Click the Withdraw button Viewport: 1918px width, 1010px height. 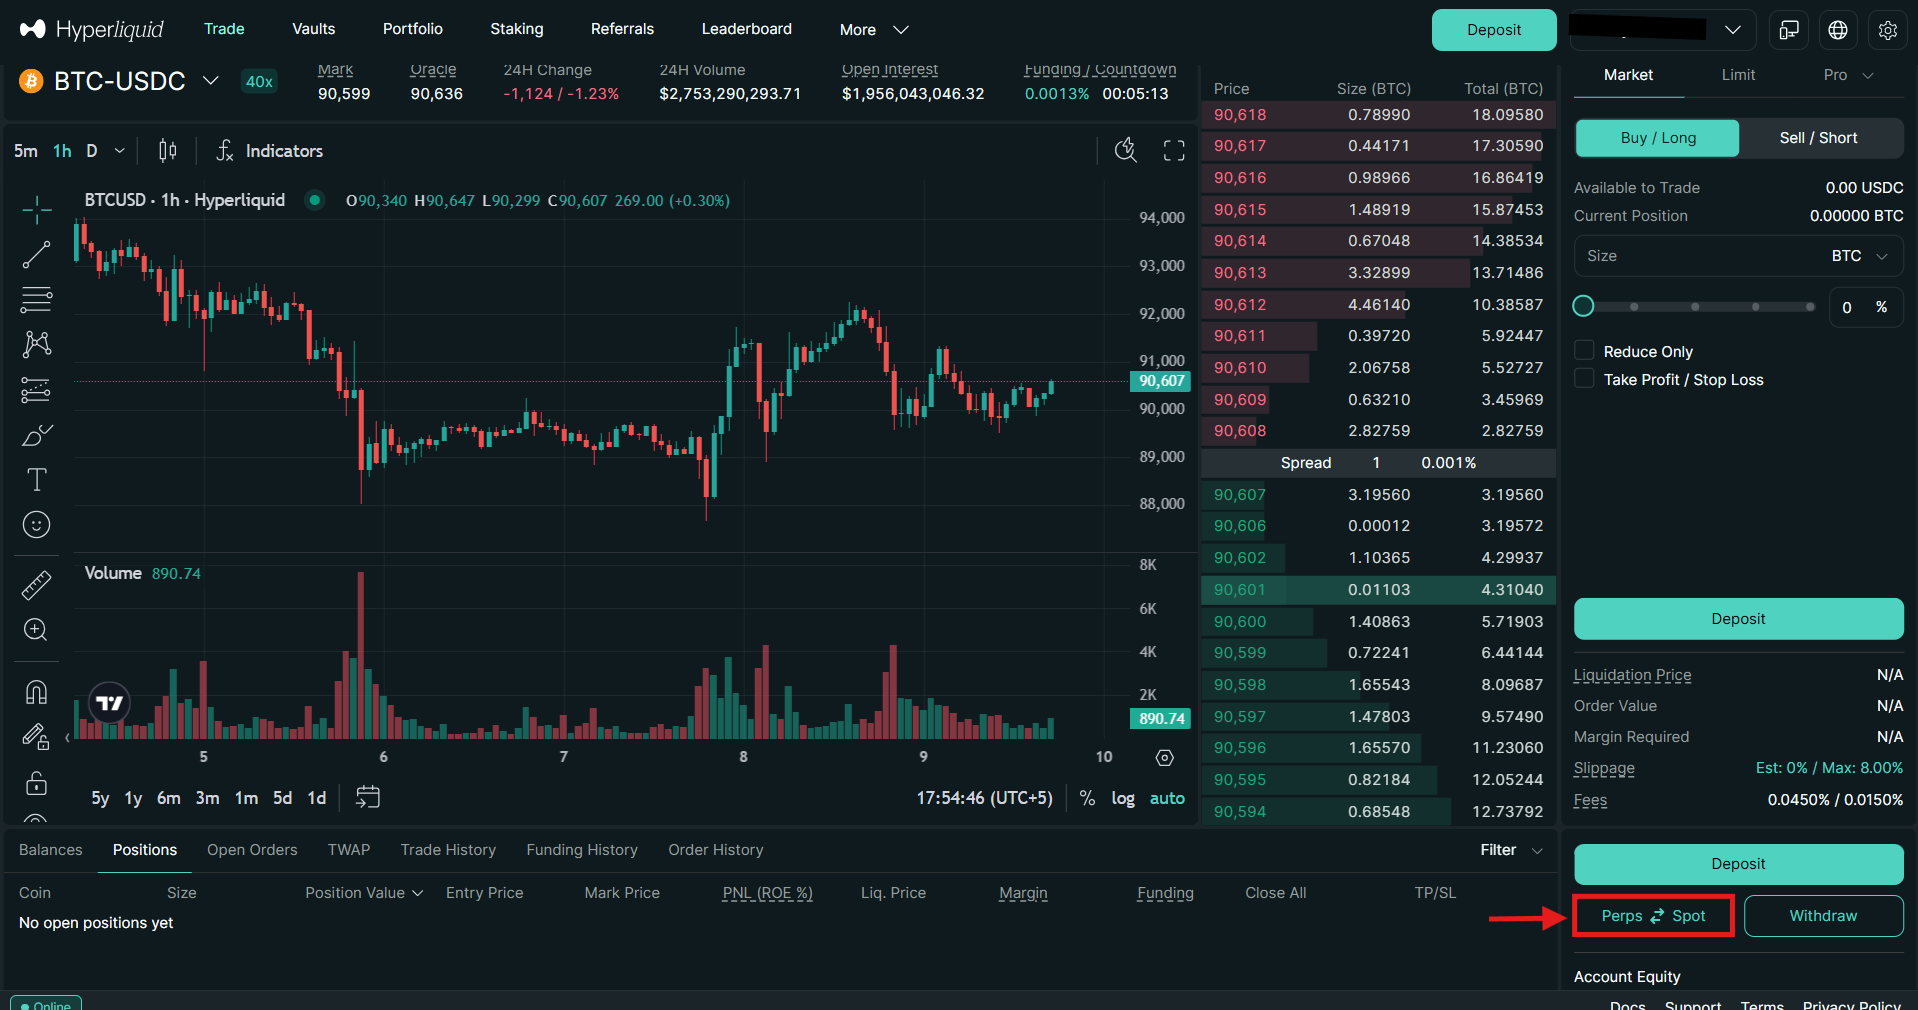tap(1822, 916)
